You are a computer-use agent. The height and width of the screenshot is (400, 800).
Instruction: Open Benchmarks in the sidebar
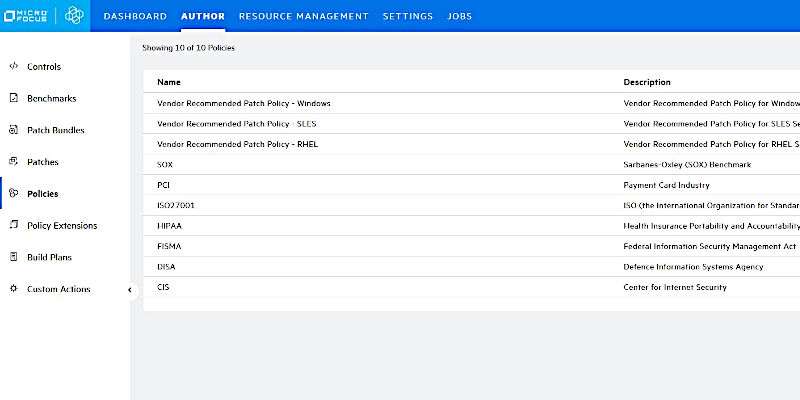[x=52, y=98]
